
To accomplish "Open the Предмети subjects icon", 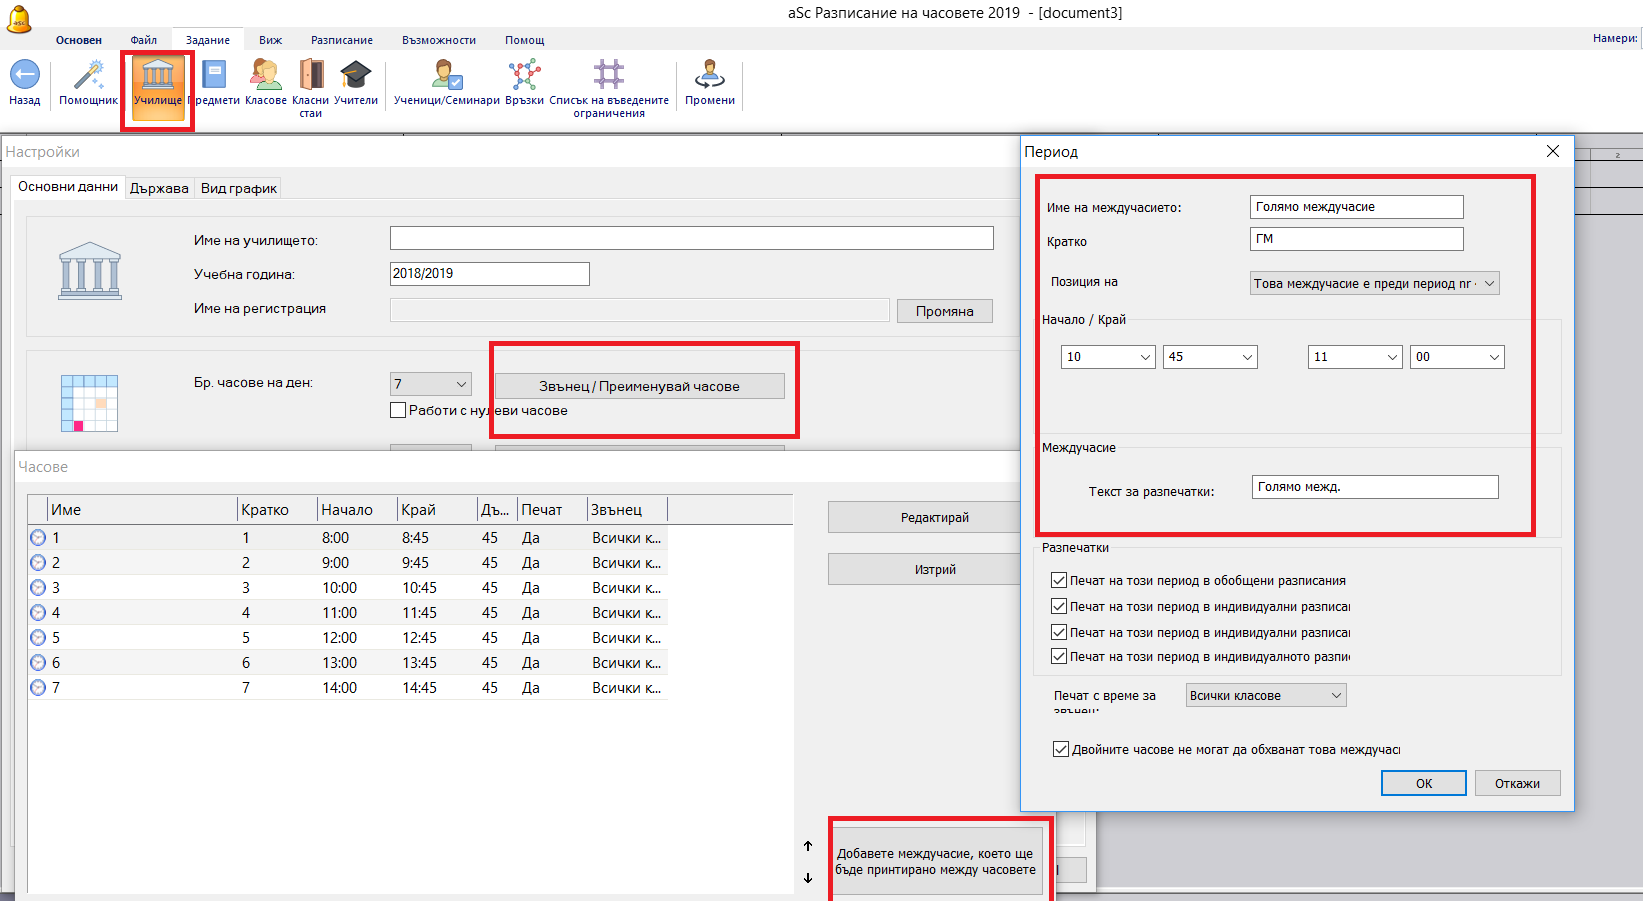I will [214, 76].
